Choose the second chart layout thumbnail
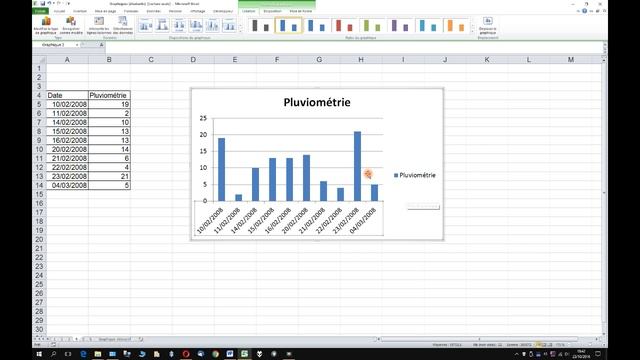 point(162,25)
